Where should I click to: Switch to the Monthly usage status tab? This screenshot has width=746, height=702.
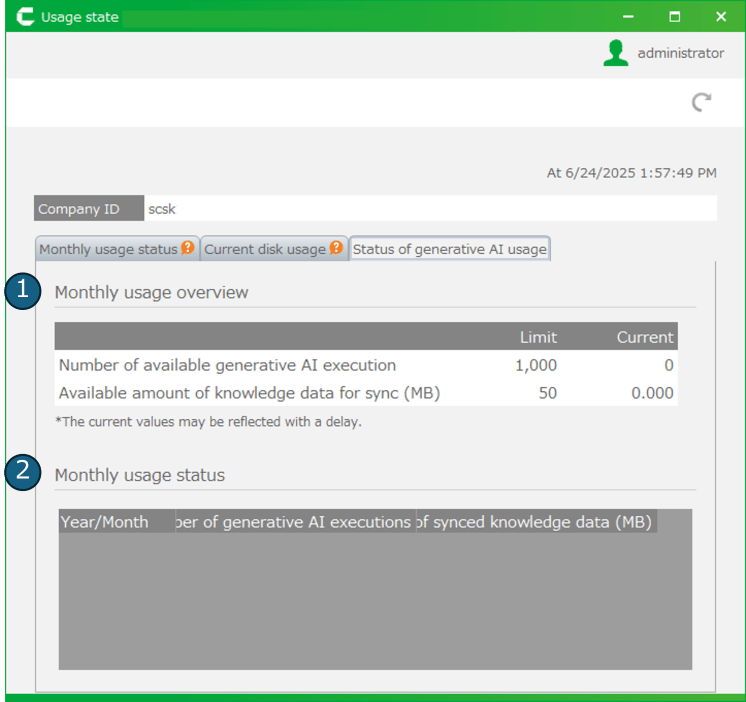(108, 249)
